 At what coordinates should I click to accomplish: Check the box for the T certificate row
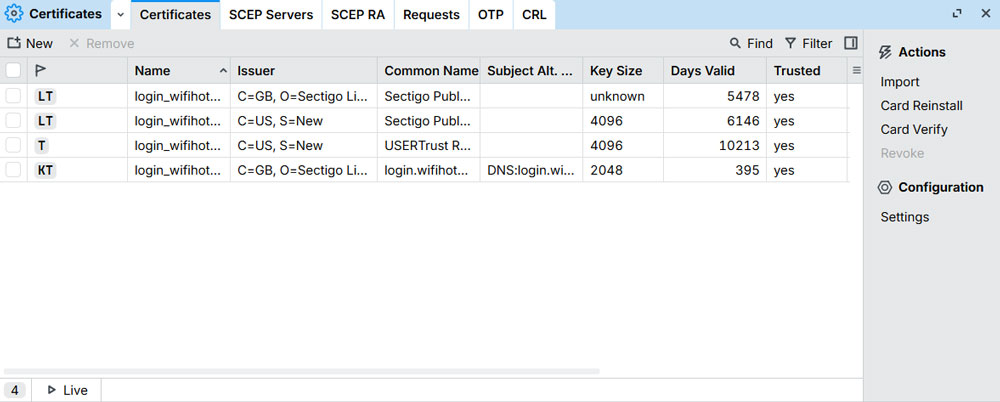13,145
